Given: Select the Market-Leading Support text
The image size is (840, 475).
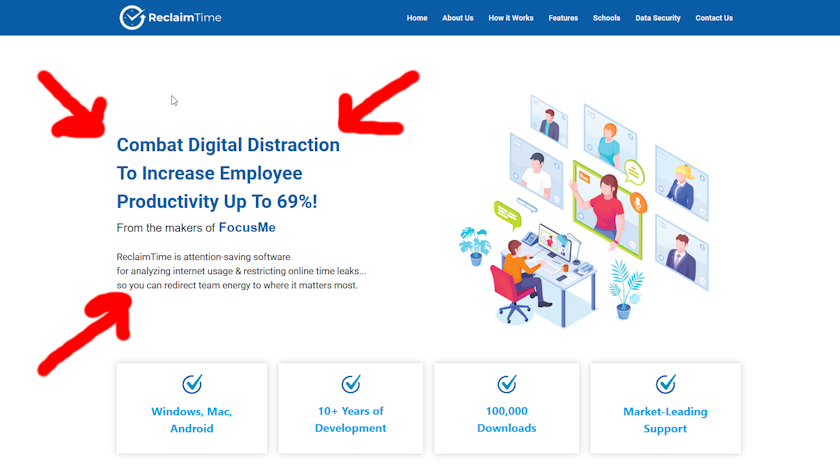Looking at the screenshot, I should tap(665, 420).
